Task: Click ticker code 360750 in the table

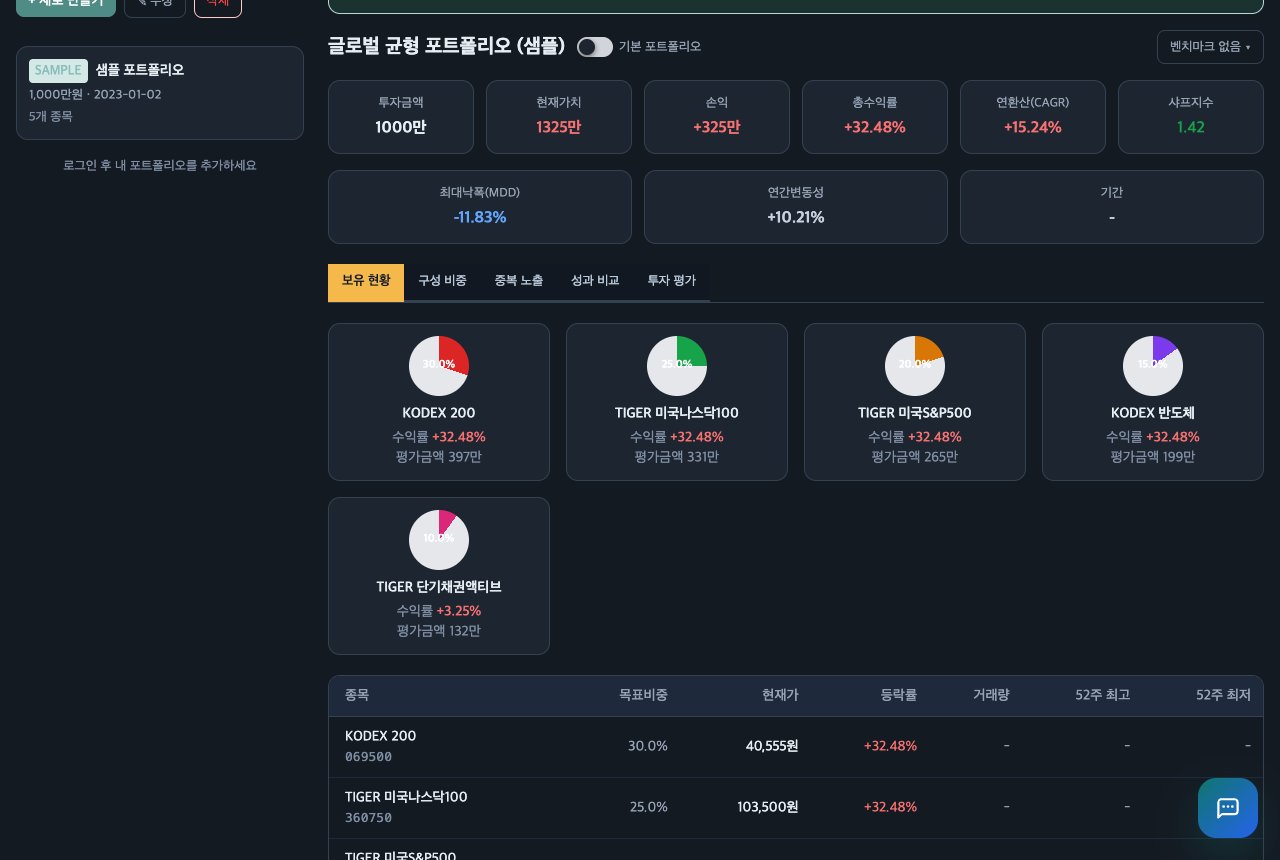Action: pos(369,818)
